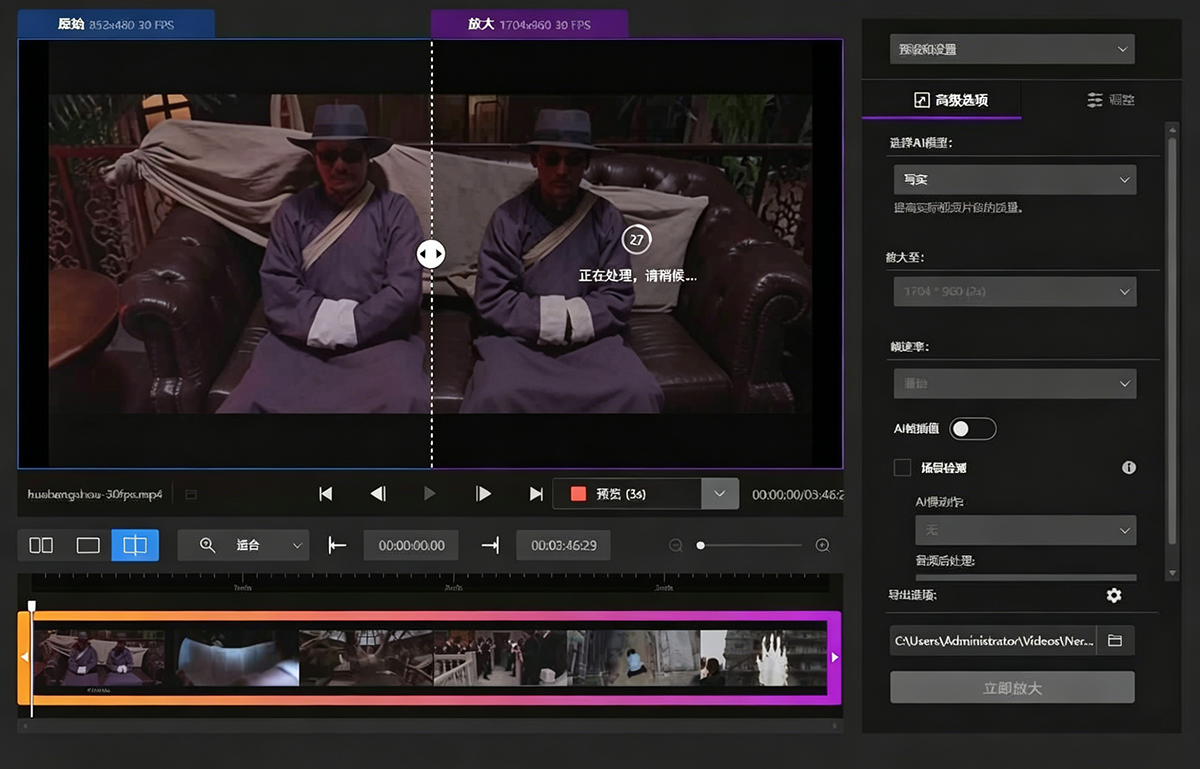Click the timecode 00:00:00/03:46 display
This screenshot has width=1200, height=769.
click(x=797, y=494)
